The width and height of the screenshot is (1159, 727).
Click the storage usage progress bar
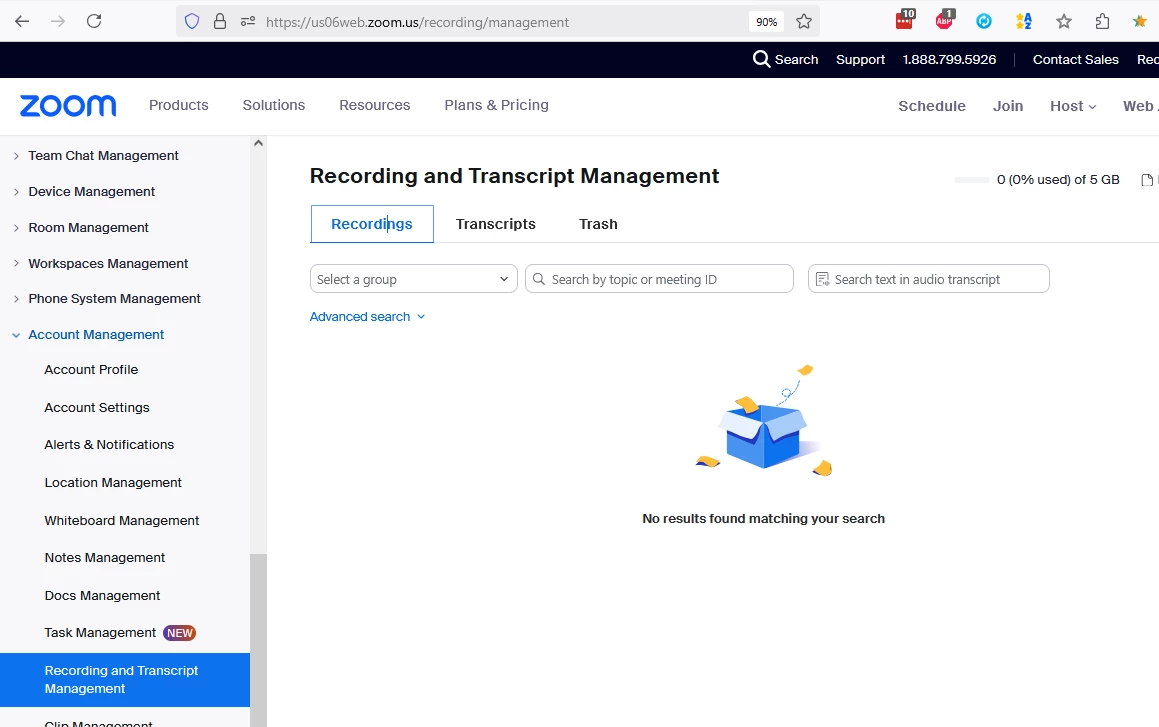971,180
